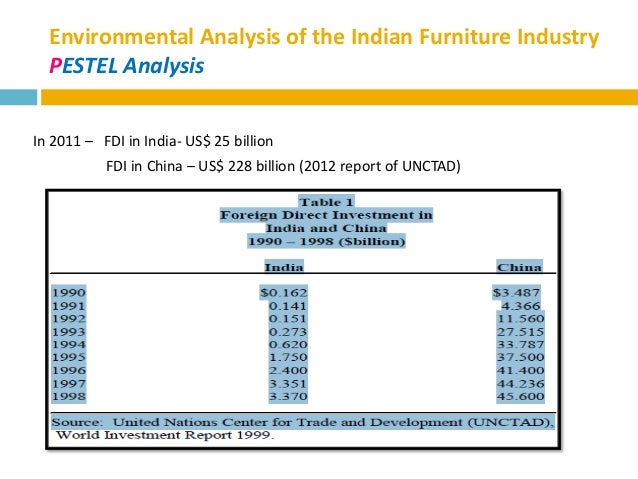Select the year 1995 row label
The image size is (638, 479).
tap(69, 357)
